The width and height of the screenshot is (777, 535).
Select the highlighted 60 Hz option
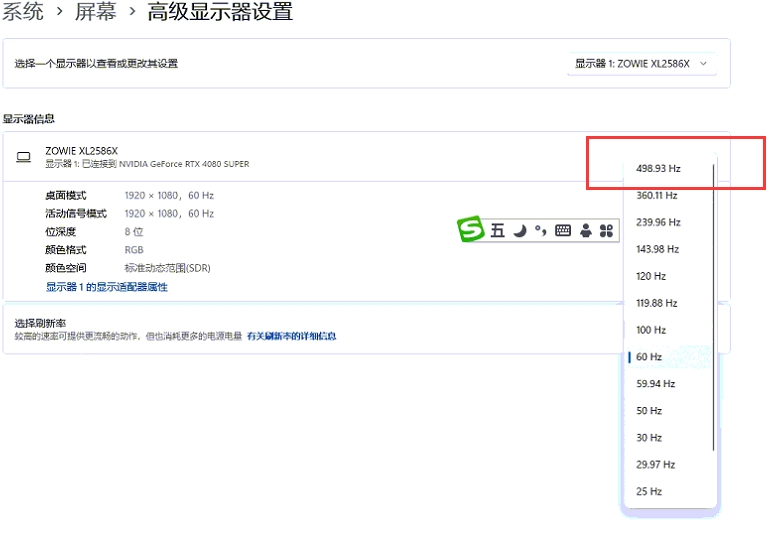(668, 357)
